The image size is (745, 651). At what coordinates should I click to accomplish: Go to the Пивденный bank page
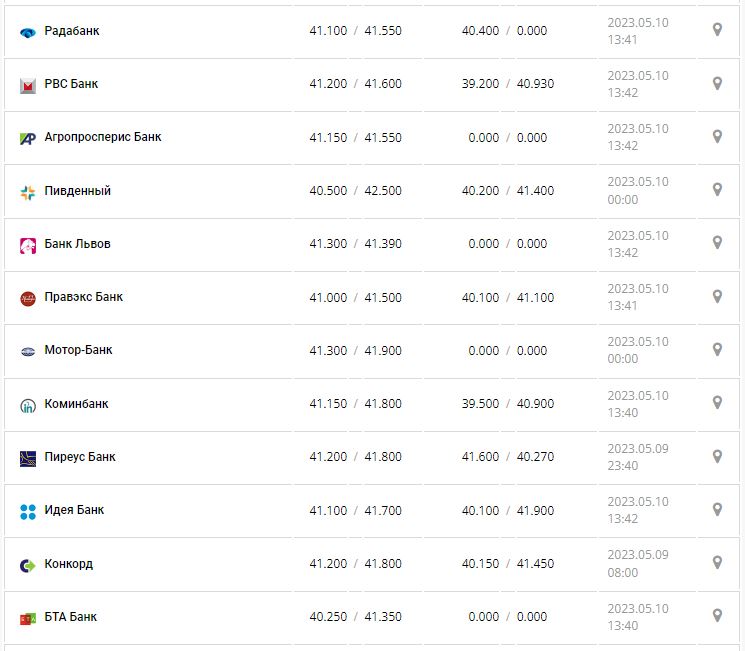pos(78,191)
